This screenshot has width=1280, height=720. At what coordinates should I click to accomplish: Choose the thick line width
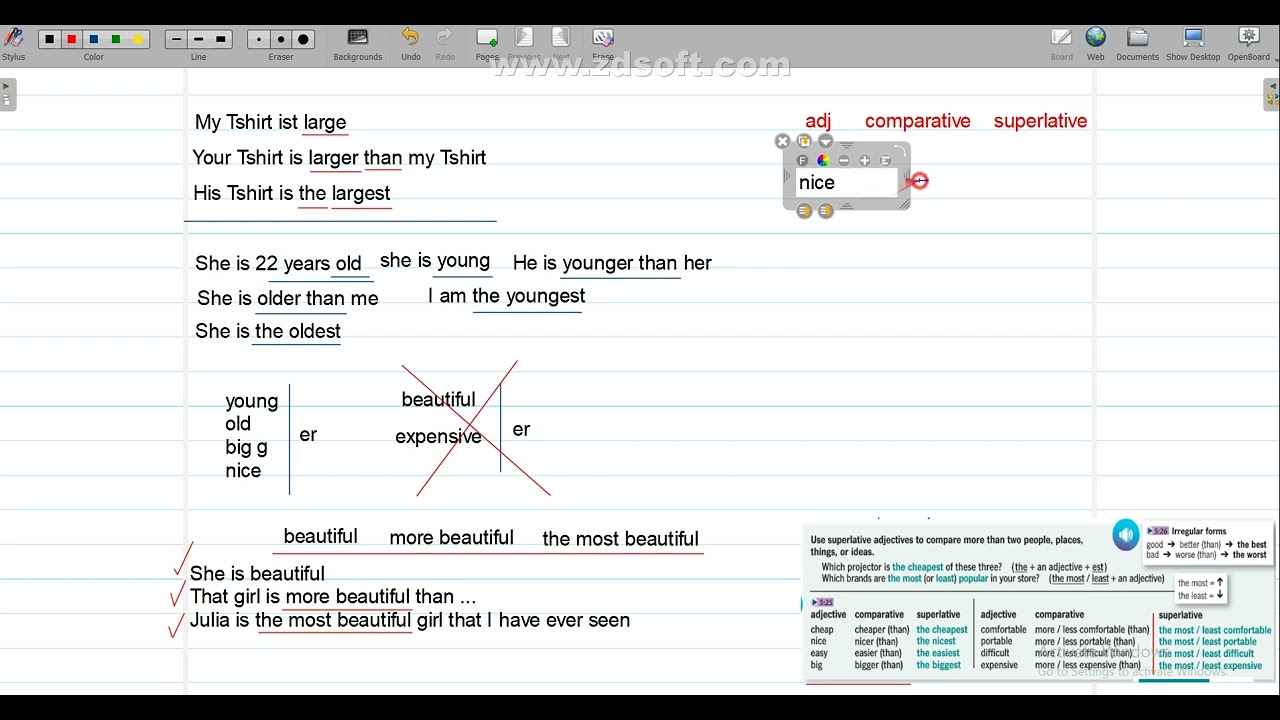[x=221, y=39]
